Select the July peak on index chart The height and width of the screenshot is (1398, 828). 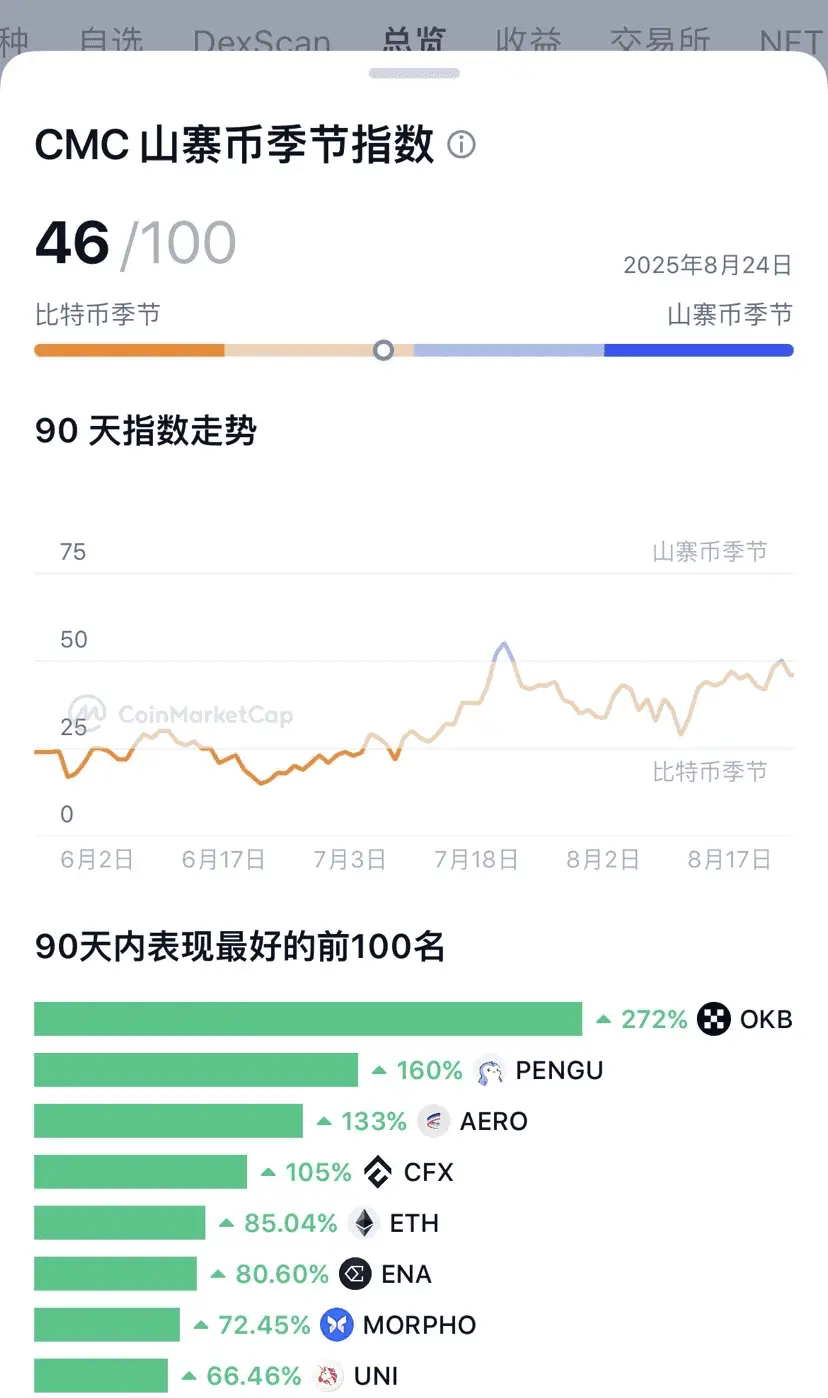503,646
